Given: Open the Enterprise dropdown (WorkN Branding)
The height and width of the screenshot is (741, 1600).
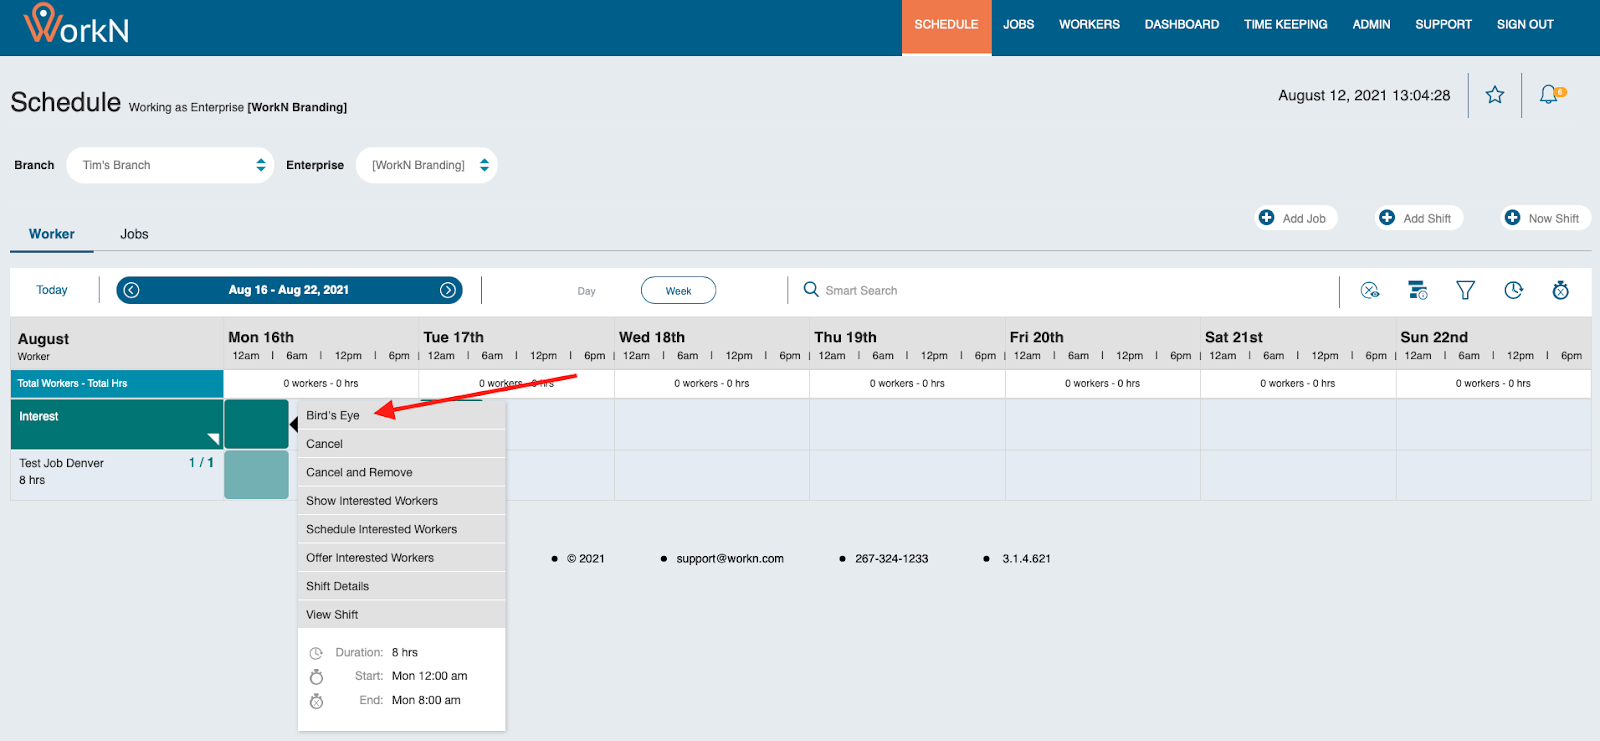Looking at the screenshot, I should pyautogui.click(x=427, y=165).
